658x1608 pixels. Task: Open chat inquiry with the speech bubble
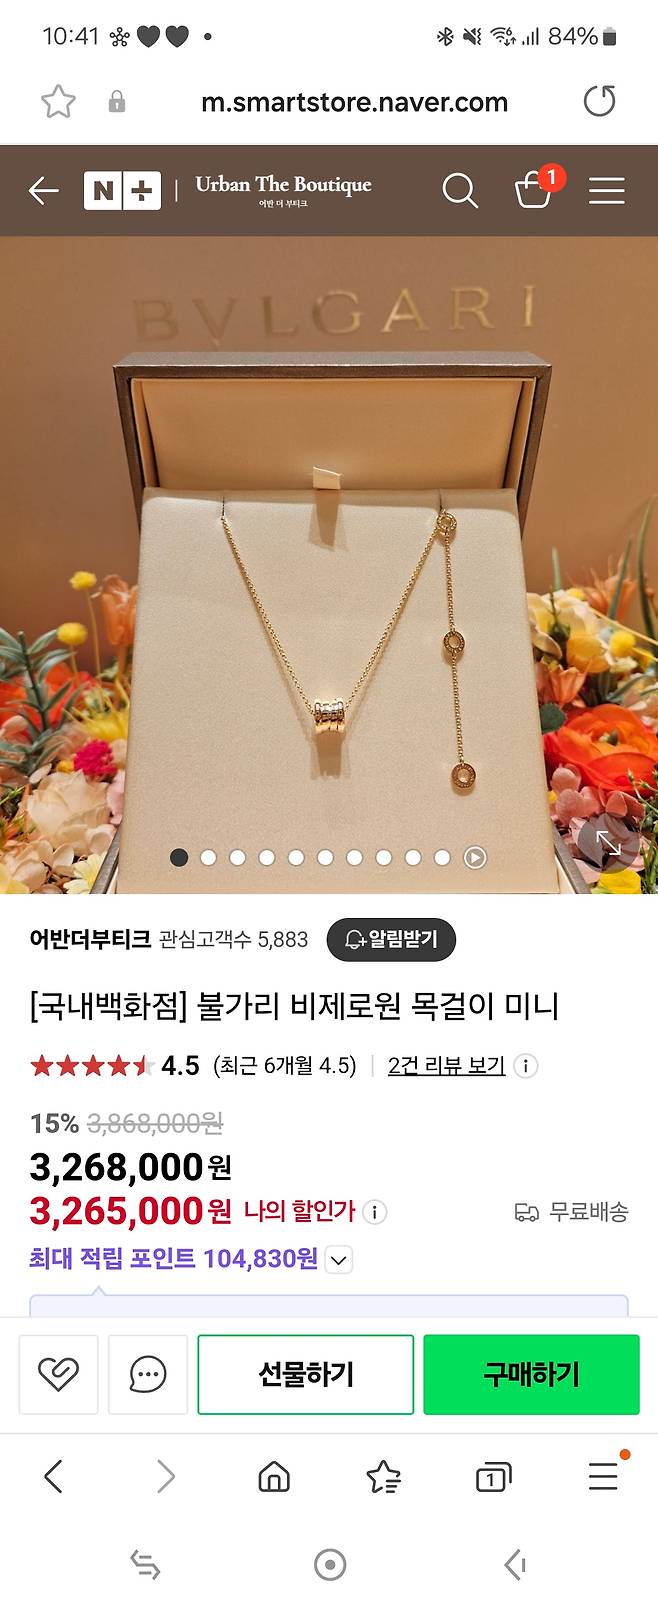pos(148,1374)
